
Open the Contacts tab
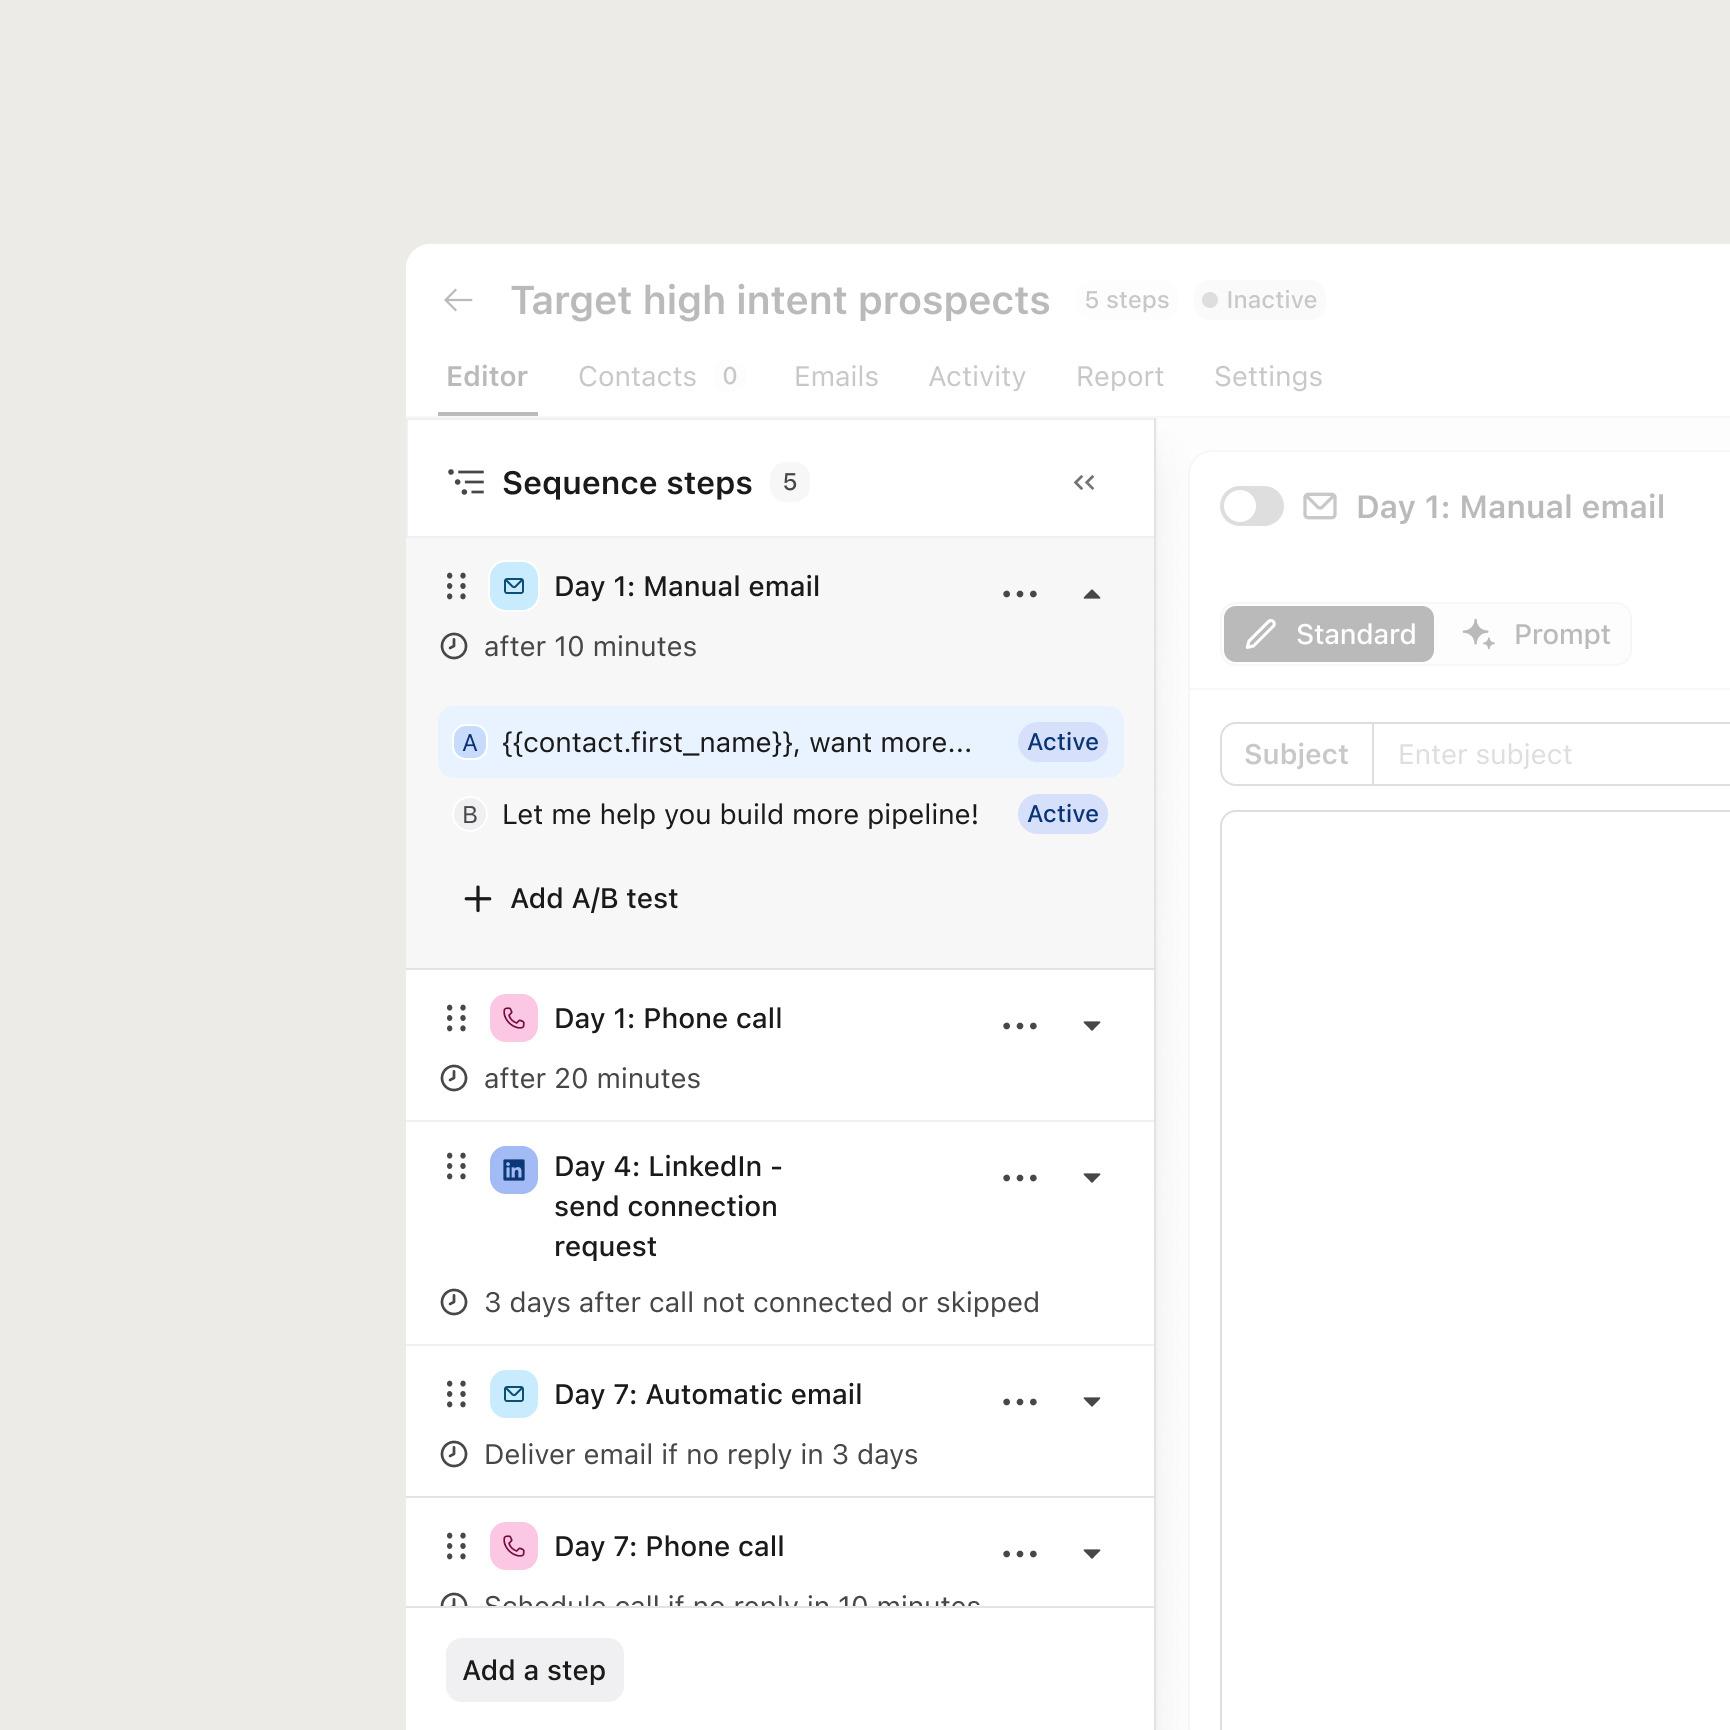[637, 377]
